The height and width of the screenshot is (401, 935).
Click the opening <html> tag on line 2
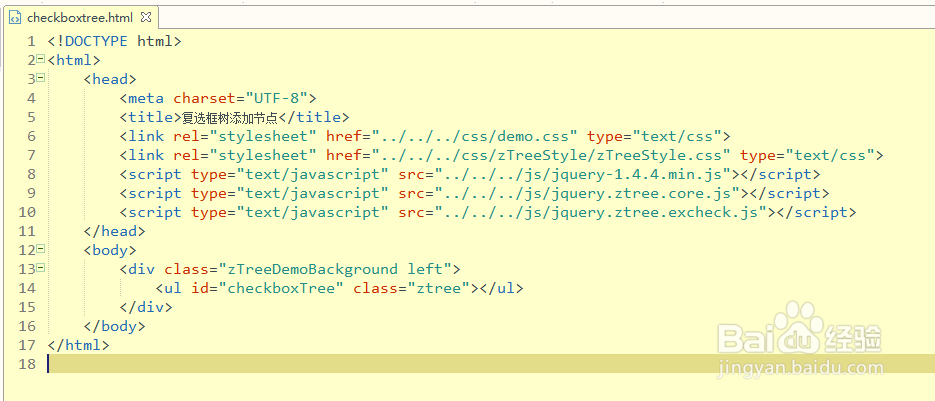[75, 60]
